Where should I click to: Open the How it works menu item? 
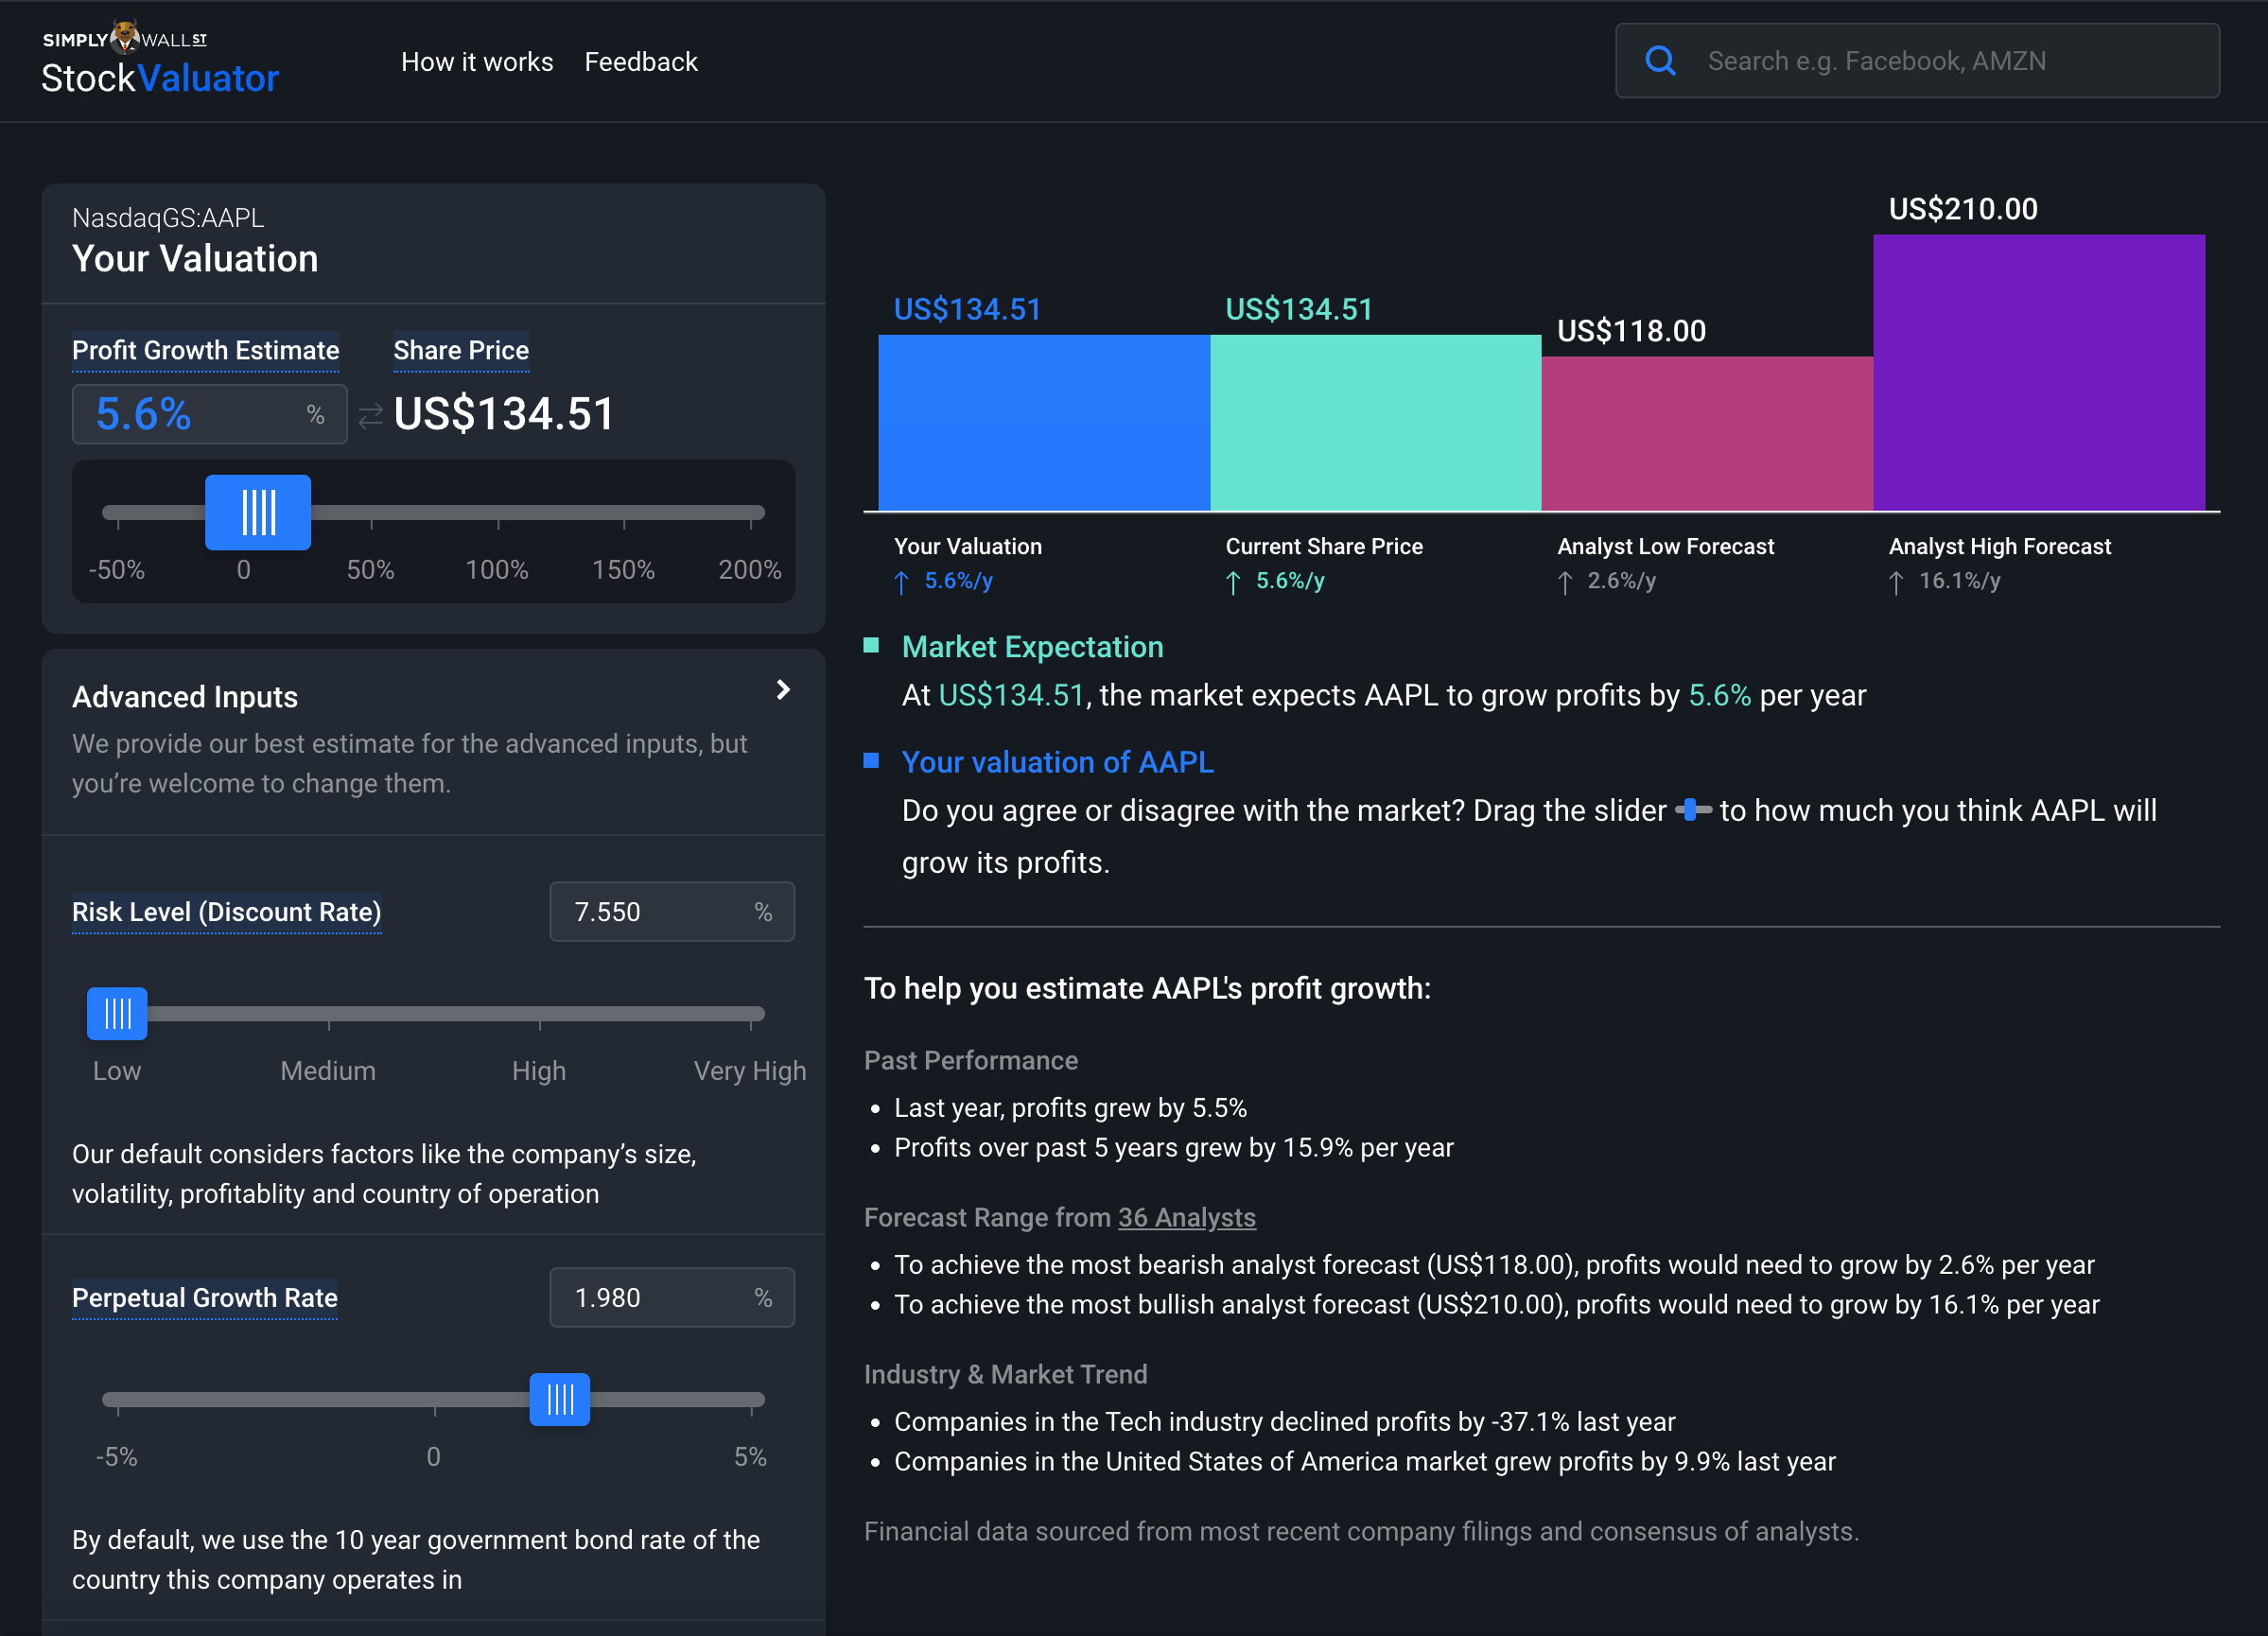(477, 62)
